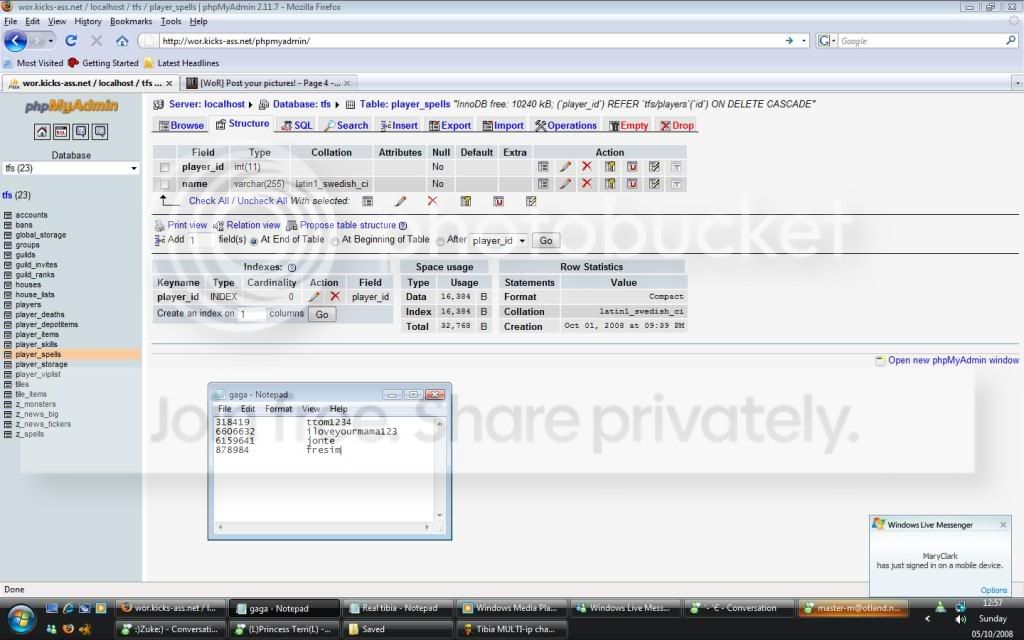Open the back/forward history dropdown arrow

51,41
